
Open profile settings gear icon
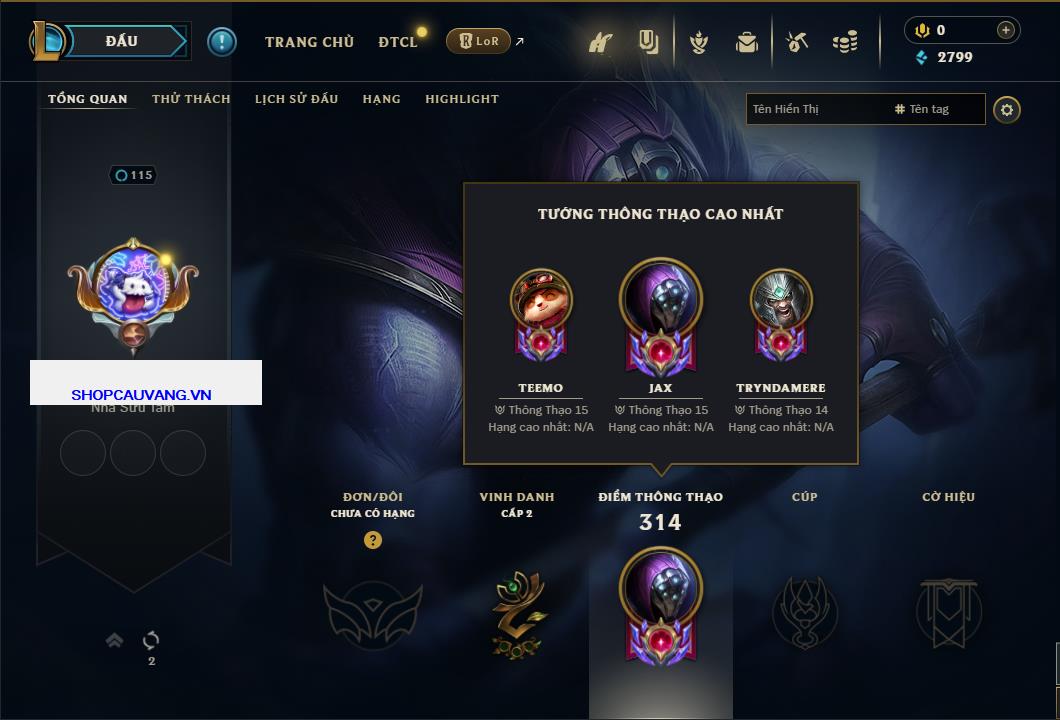[1007, 110]
